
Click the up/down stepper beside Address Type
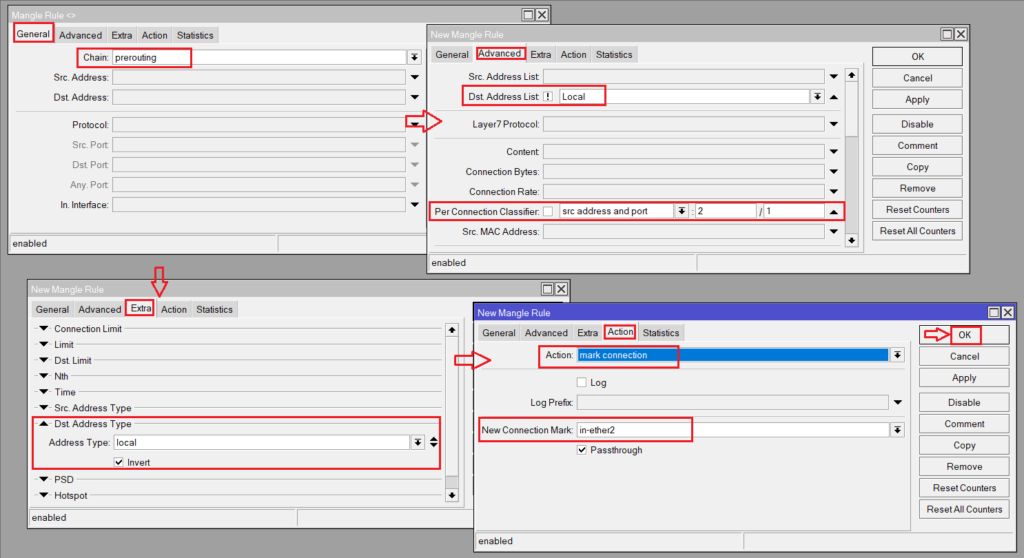433,442
